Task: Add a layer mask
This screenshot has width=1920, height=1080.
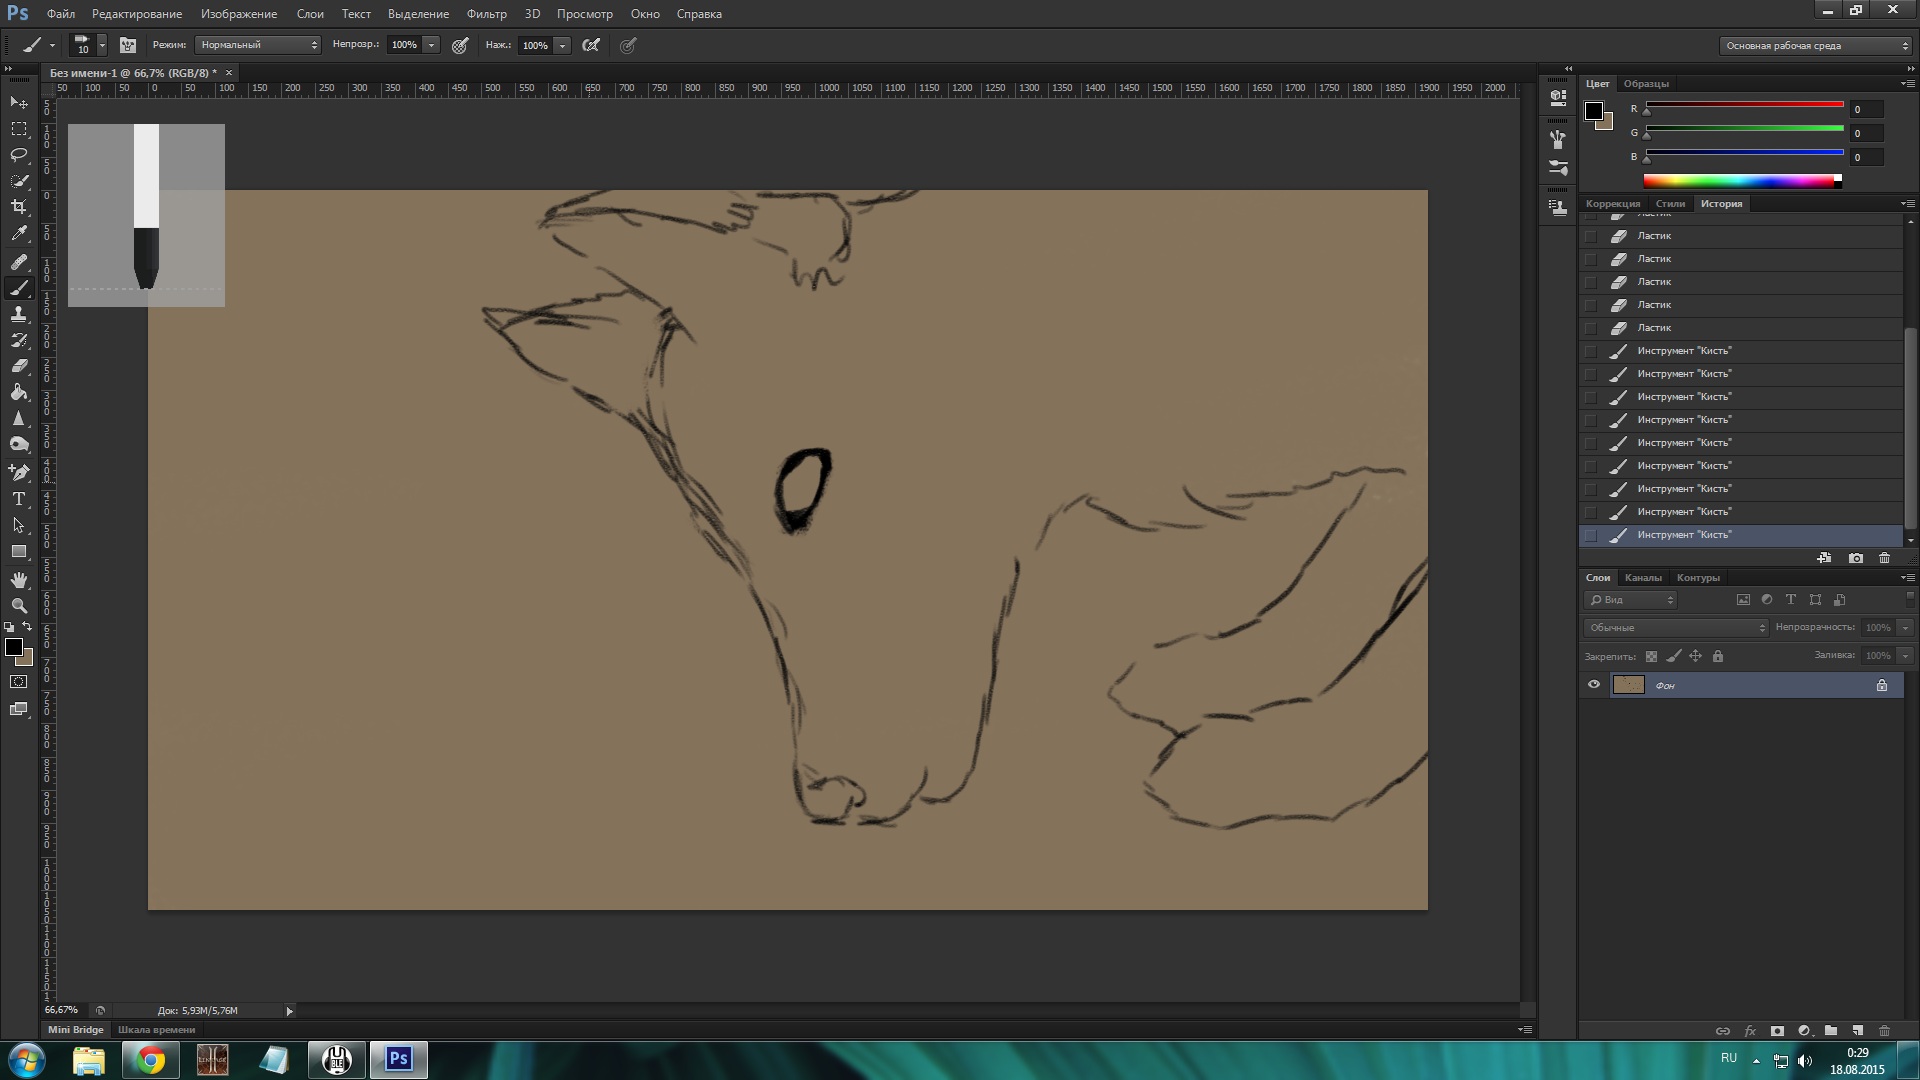Action: (1777, 1031)
